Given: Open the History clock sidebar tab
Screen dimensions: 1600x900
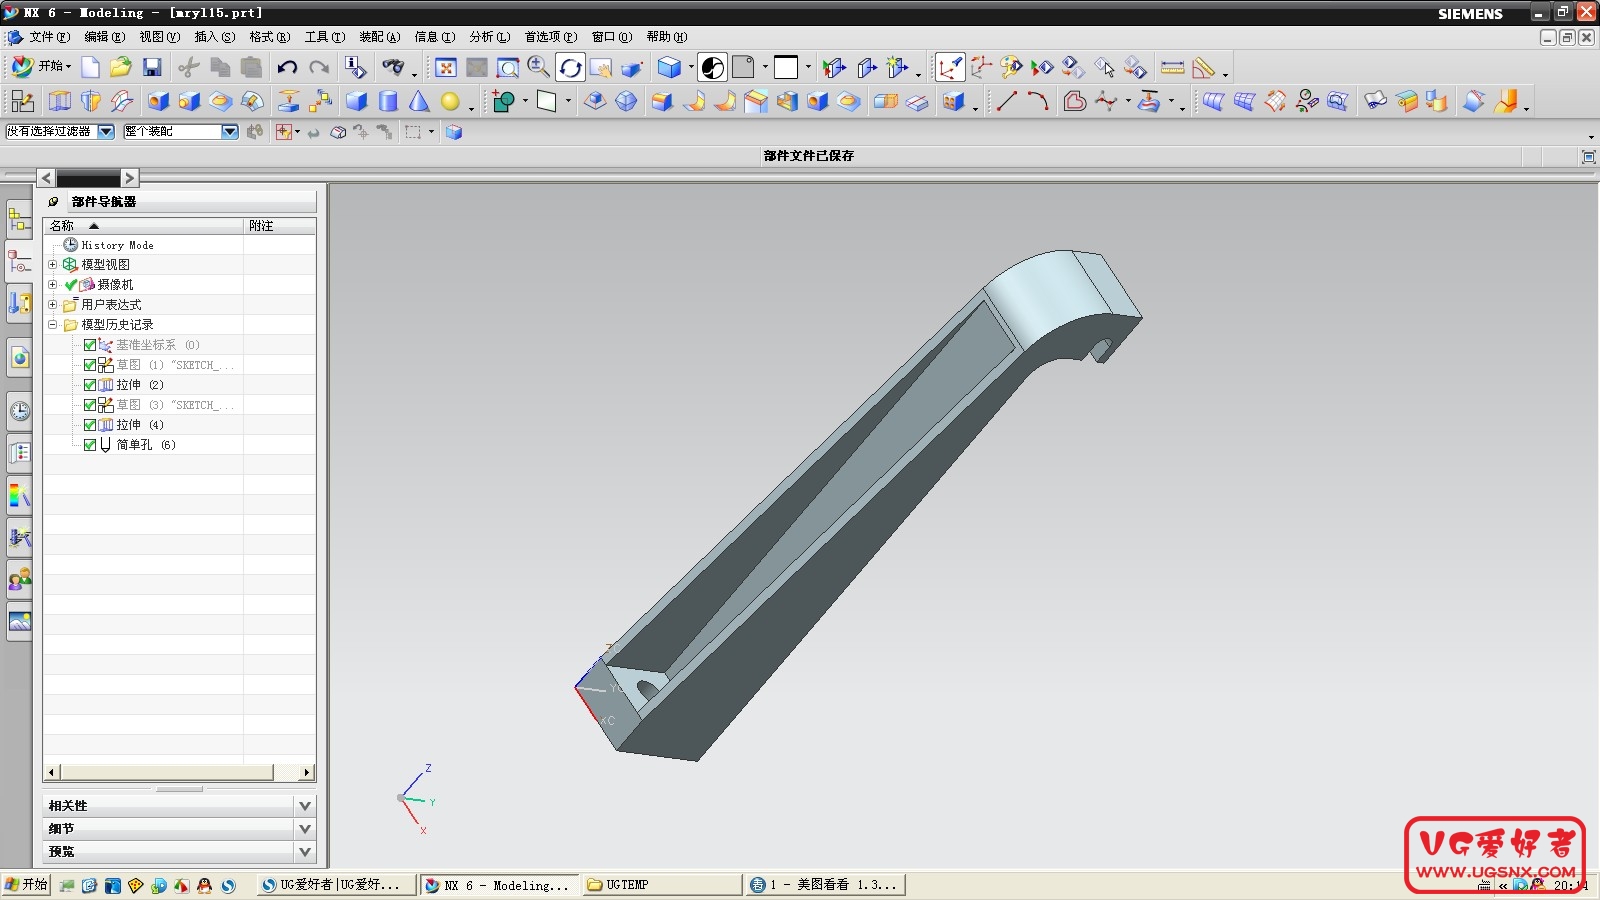Looking at the screenshot, I should [x=19, y=411].
